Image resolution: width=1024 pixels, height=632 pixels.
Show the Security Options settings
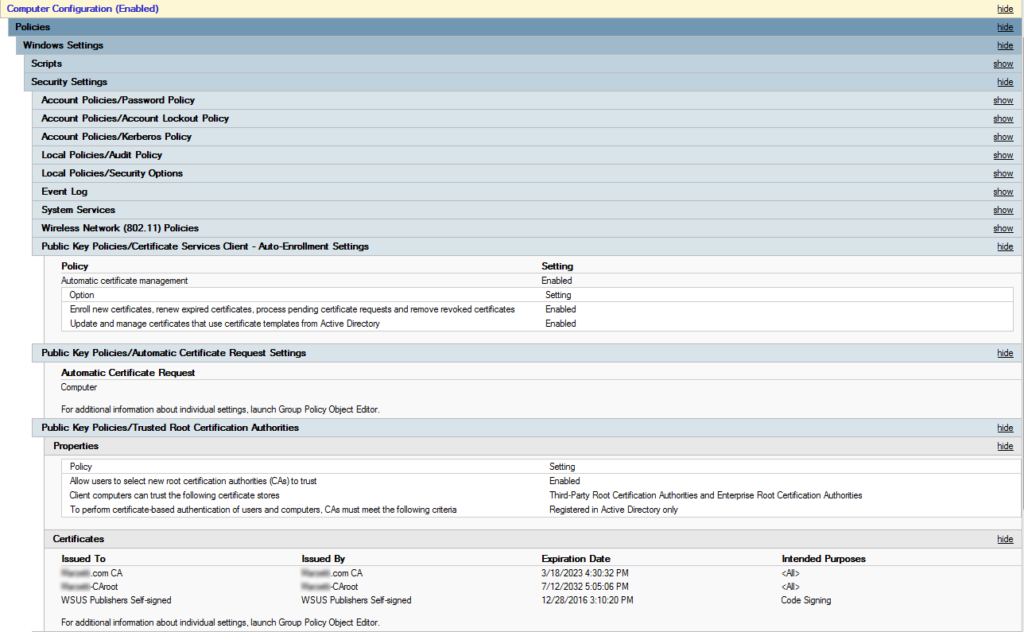coord(1003,173)
